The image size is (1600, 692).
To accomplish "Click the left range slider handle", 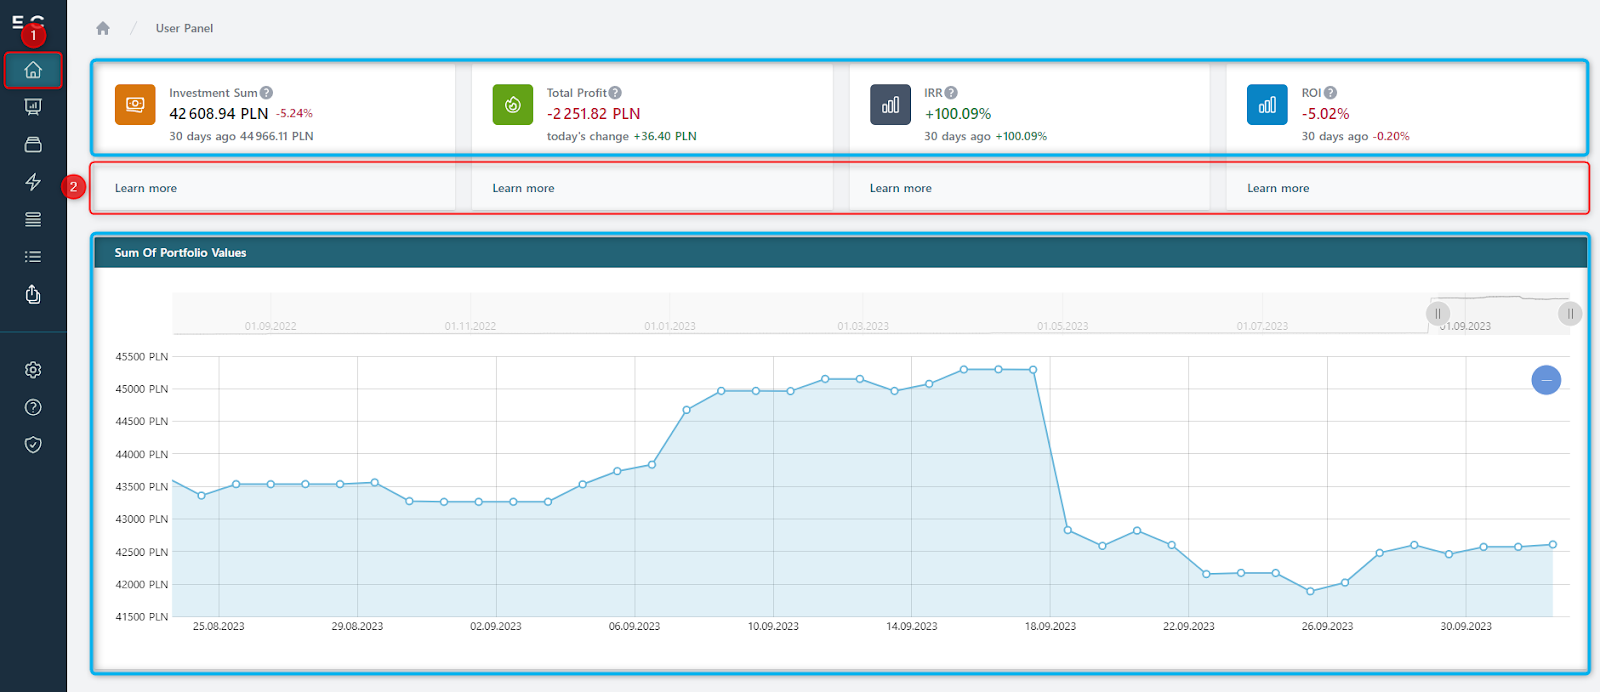I will tap(1438, 314).
